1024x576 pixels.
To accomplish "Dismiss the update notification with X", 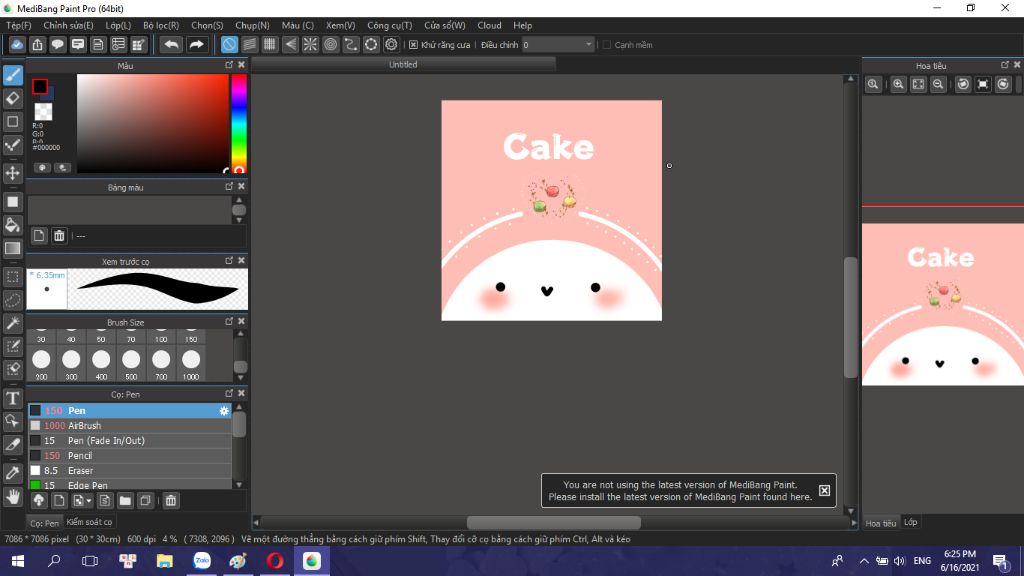I will (824, 490).
